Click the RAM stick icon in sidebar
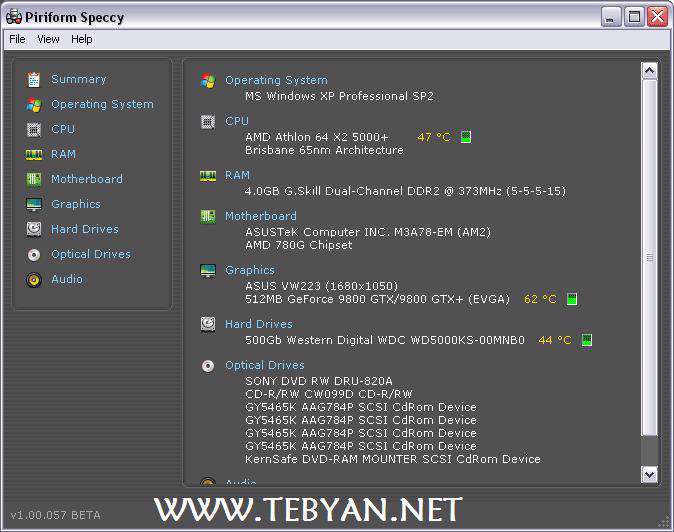 (34, 155)
